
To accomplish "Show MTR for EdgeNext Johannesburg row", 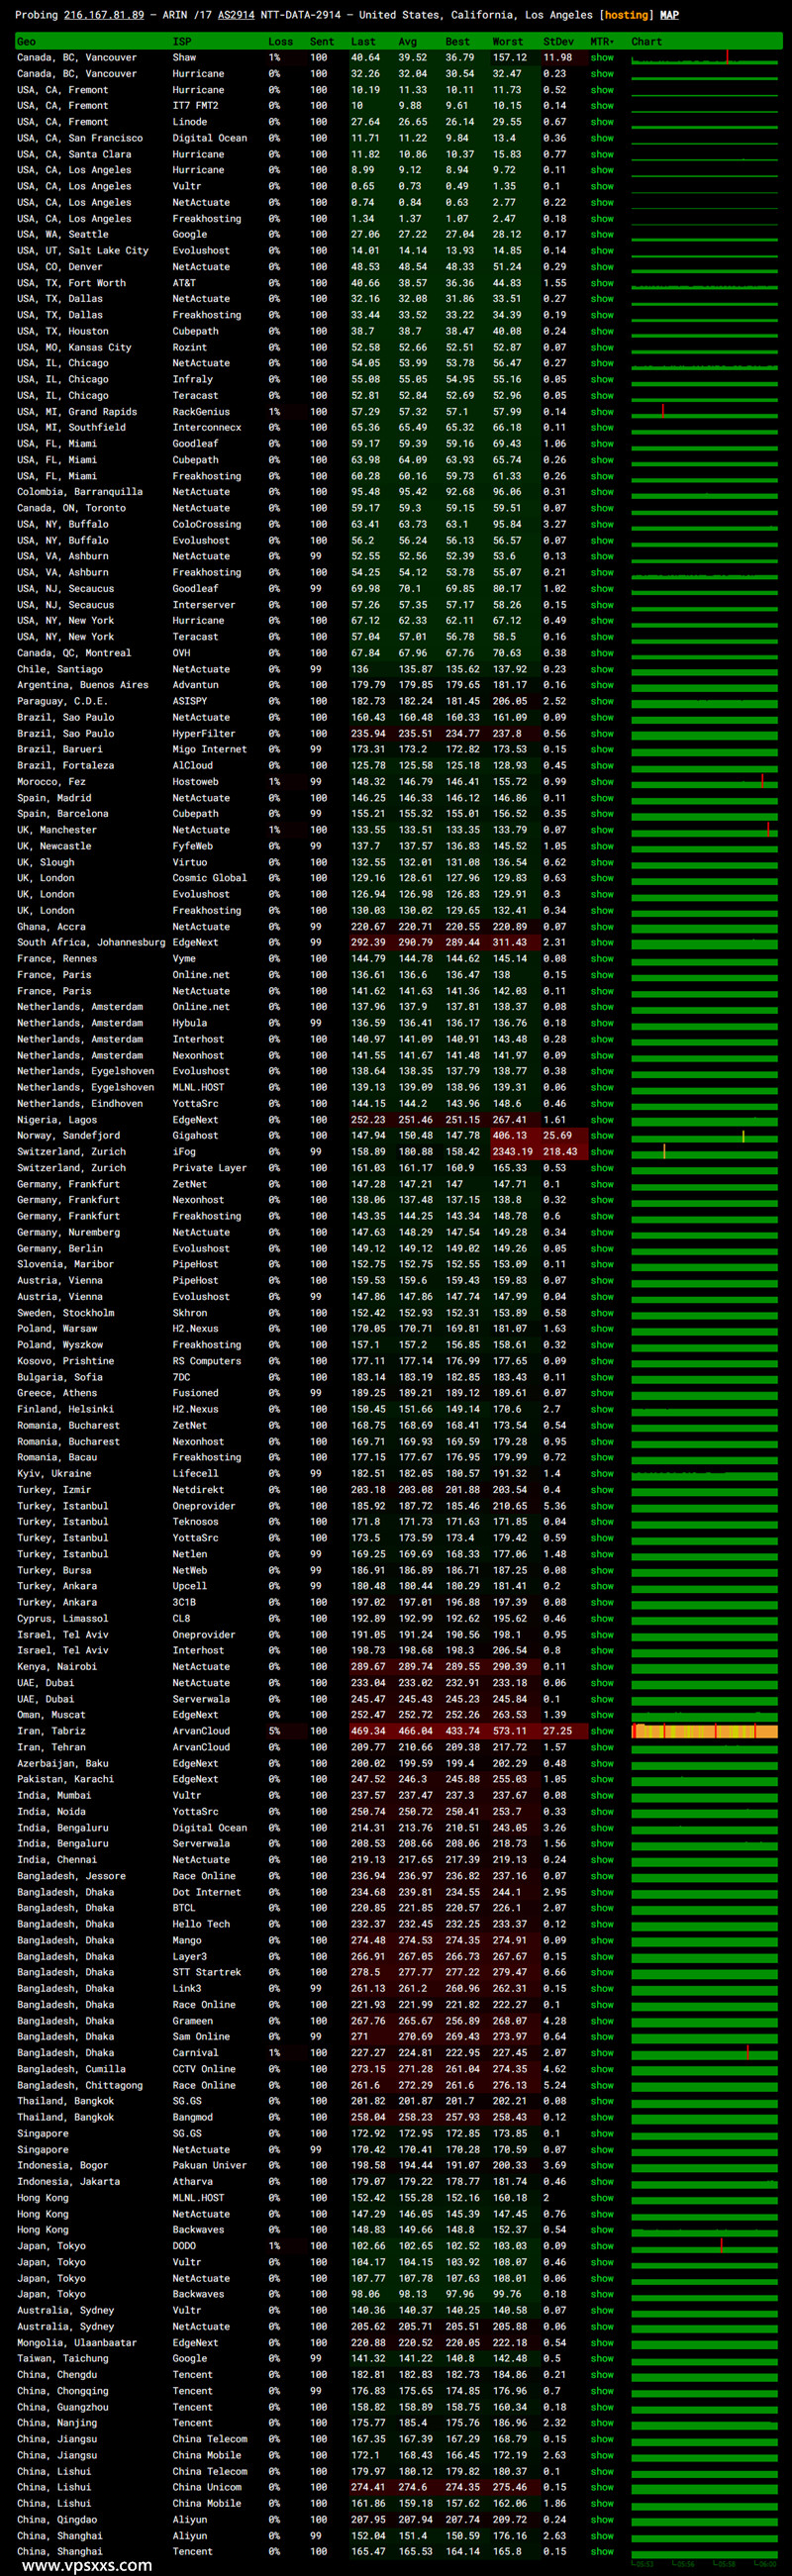I will pyautogui.click(x=602, y=942).
